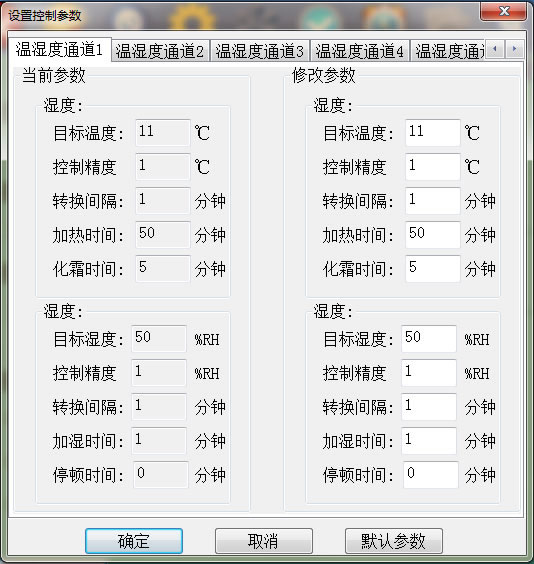Focus temperature 转换间隔 field in 修改参数
Viewport: 534px width, 564px height.
433,200
